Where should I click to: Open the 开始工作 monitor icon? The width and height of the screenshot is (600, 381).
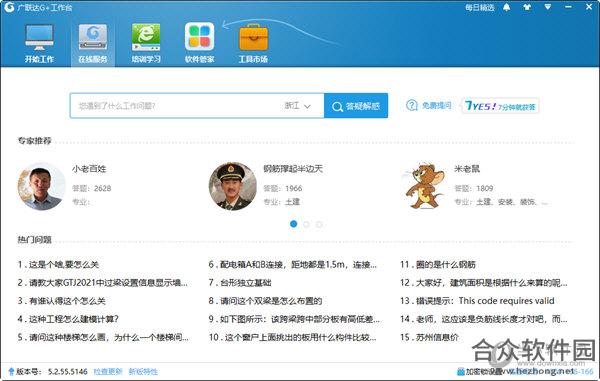point(39,37)
